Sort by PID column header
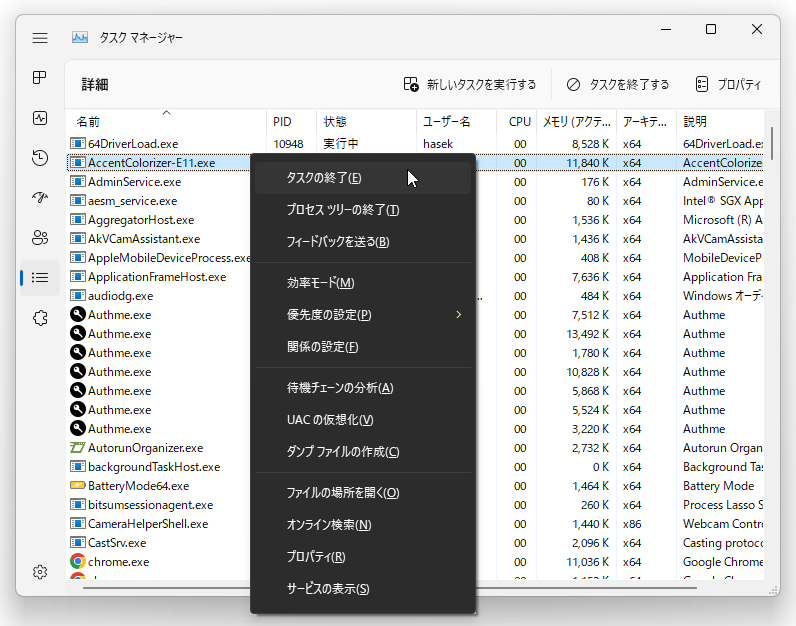 291,121
